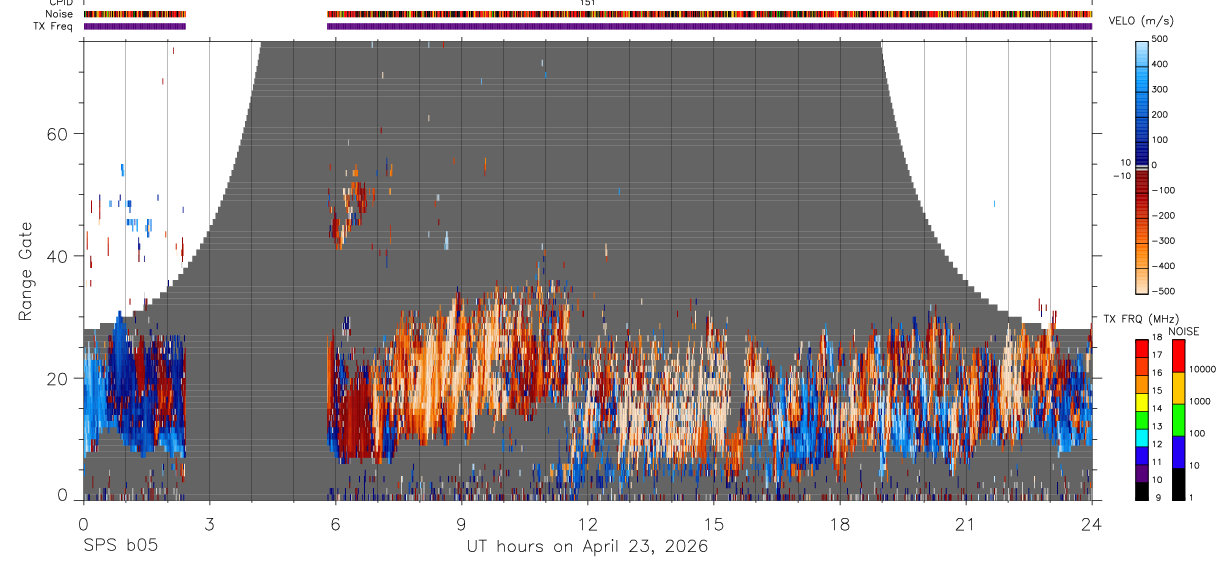
Task: Click the 1 label in NOISE legend
Action: 1190,498
